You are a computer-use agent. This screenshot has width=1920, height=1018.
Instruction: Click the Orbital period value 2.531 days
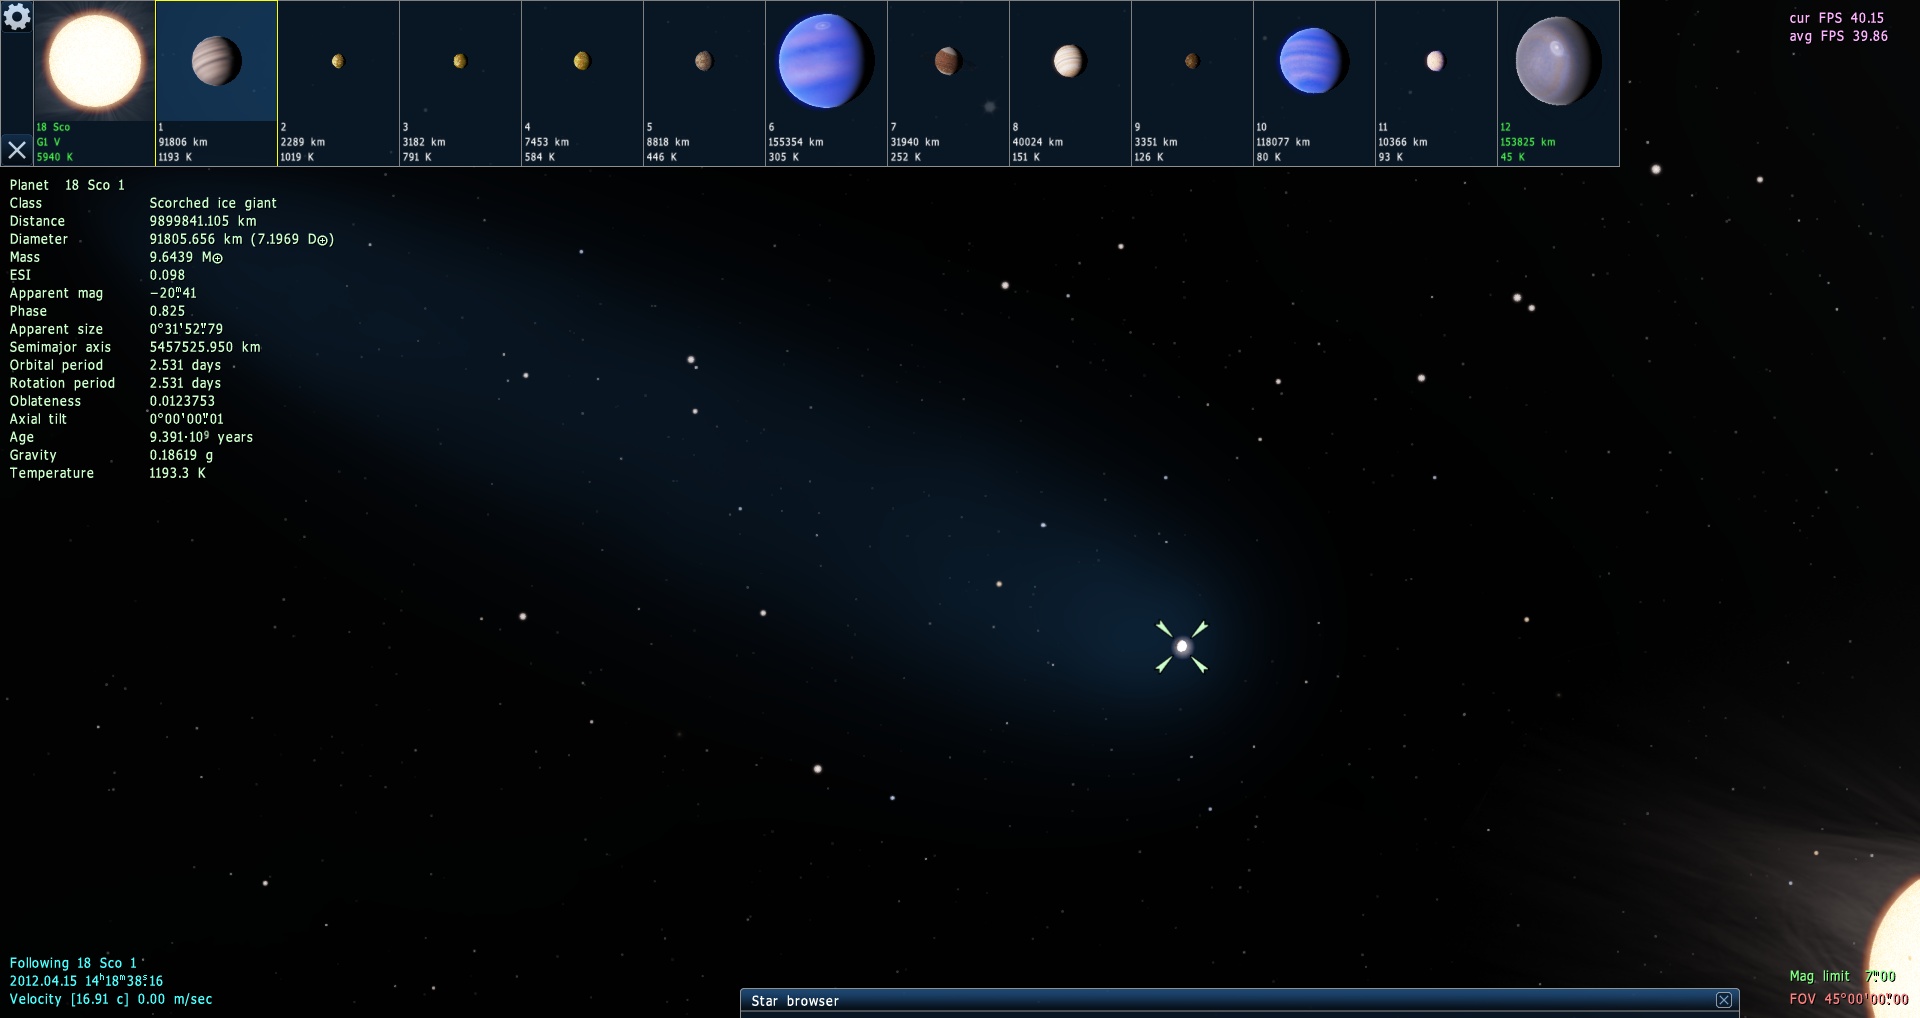(185, 365)
